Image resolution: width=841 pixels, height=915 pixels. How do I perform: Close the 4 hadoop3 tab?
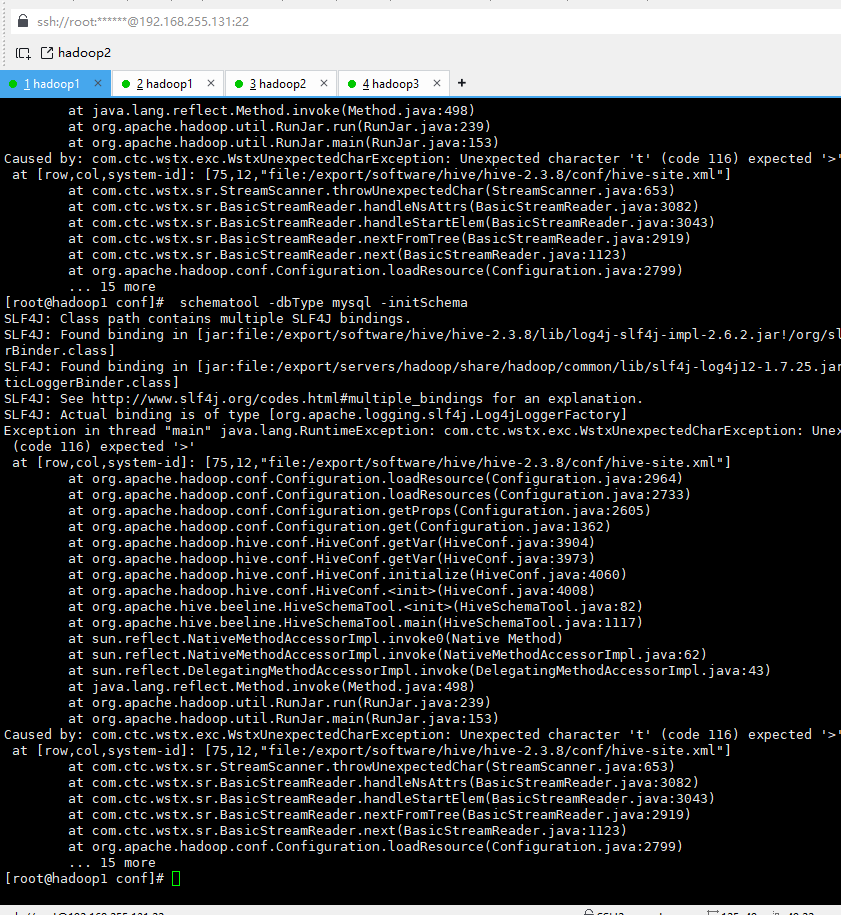click(x=437, y=83)
